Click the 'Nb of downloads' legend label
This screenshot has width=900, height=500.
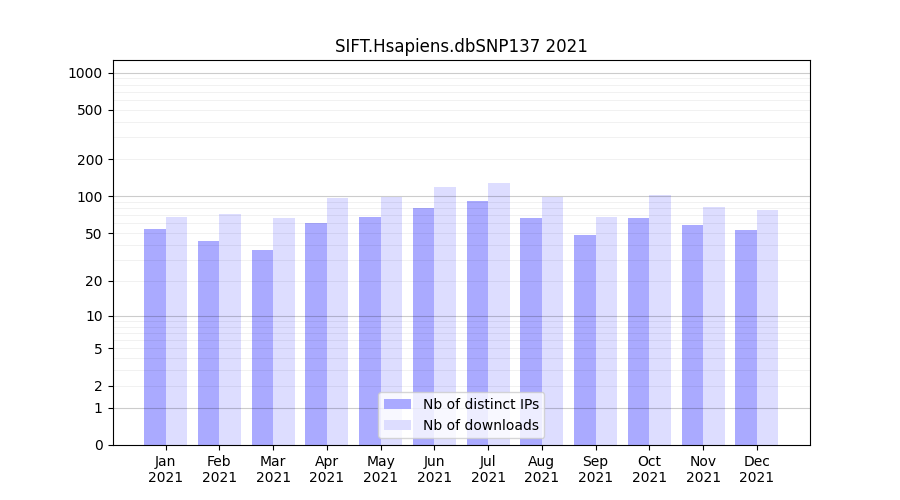pyautogui.click(x=480, y=425)
